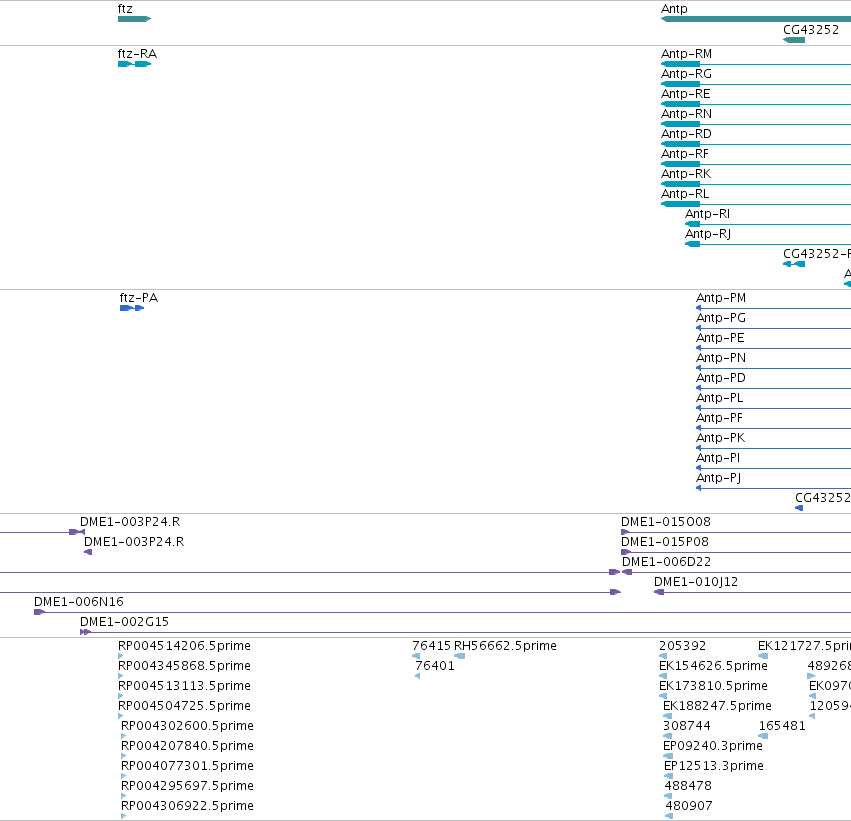Click RP004504725.5prime label
851x821 pixels.
point(185,706)
